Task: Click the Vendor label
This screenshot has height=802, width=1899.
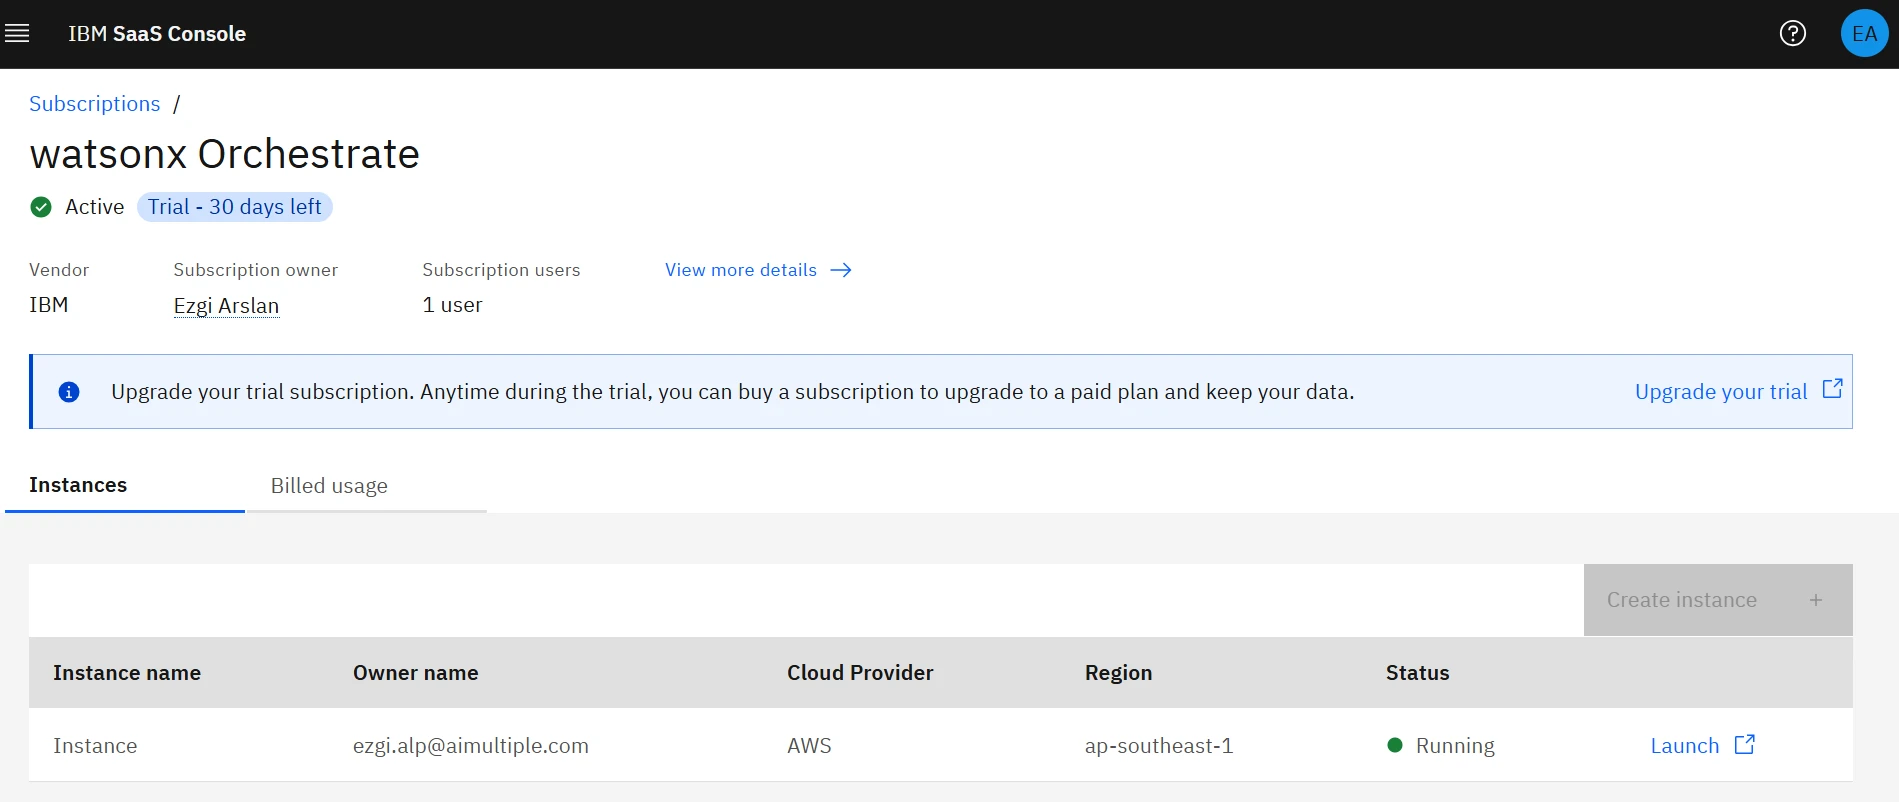Action: coord(59,270)
